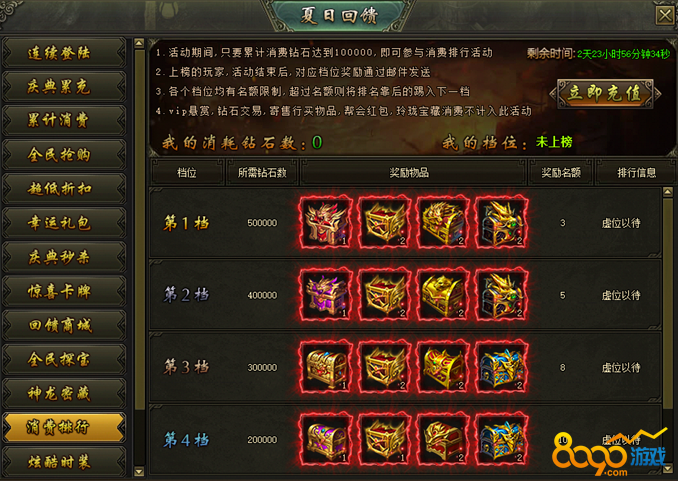The width and height of the screenshot is (678, 481).
Task: Click the reward list scrollbar up arrow
Action: [x=668, y=192]
